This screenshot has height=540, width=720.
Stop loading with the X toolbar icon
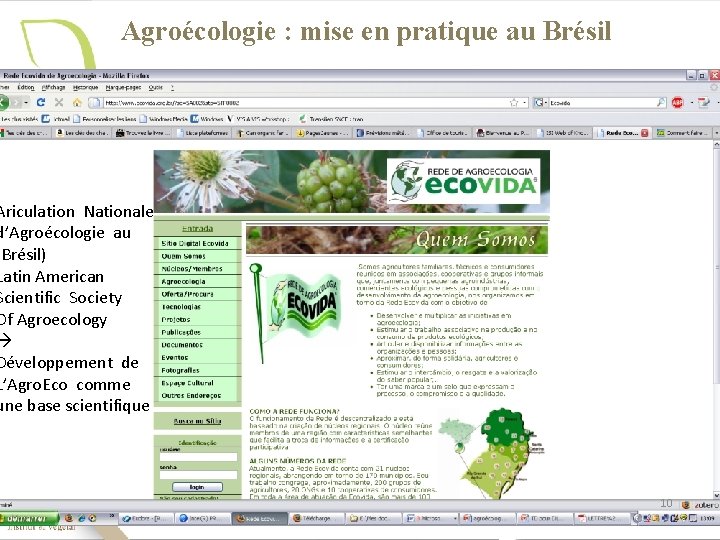(x=59, y=102)
